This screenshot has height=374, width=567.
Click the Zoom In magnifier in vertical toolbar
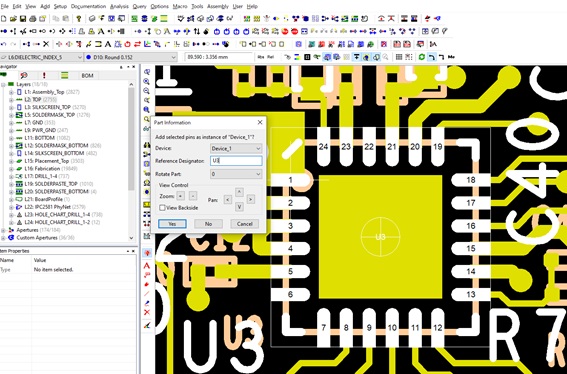point(146,81)
